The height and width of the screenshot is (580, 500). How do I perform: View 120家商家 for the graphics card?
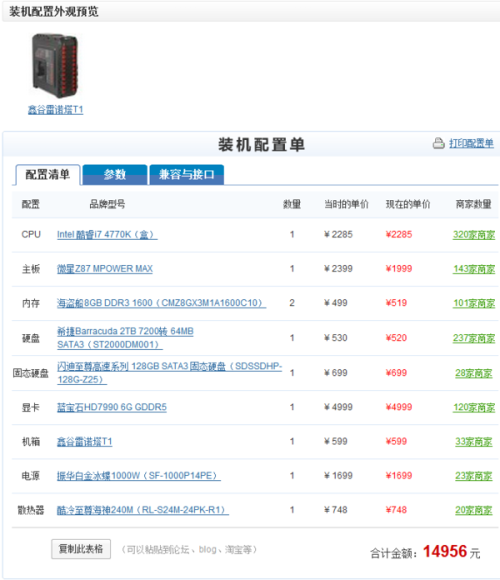[x=474, y=408]
